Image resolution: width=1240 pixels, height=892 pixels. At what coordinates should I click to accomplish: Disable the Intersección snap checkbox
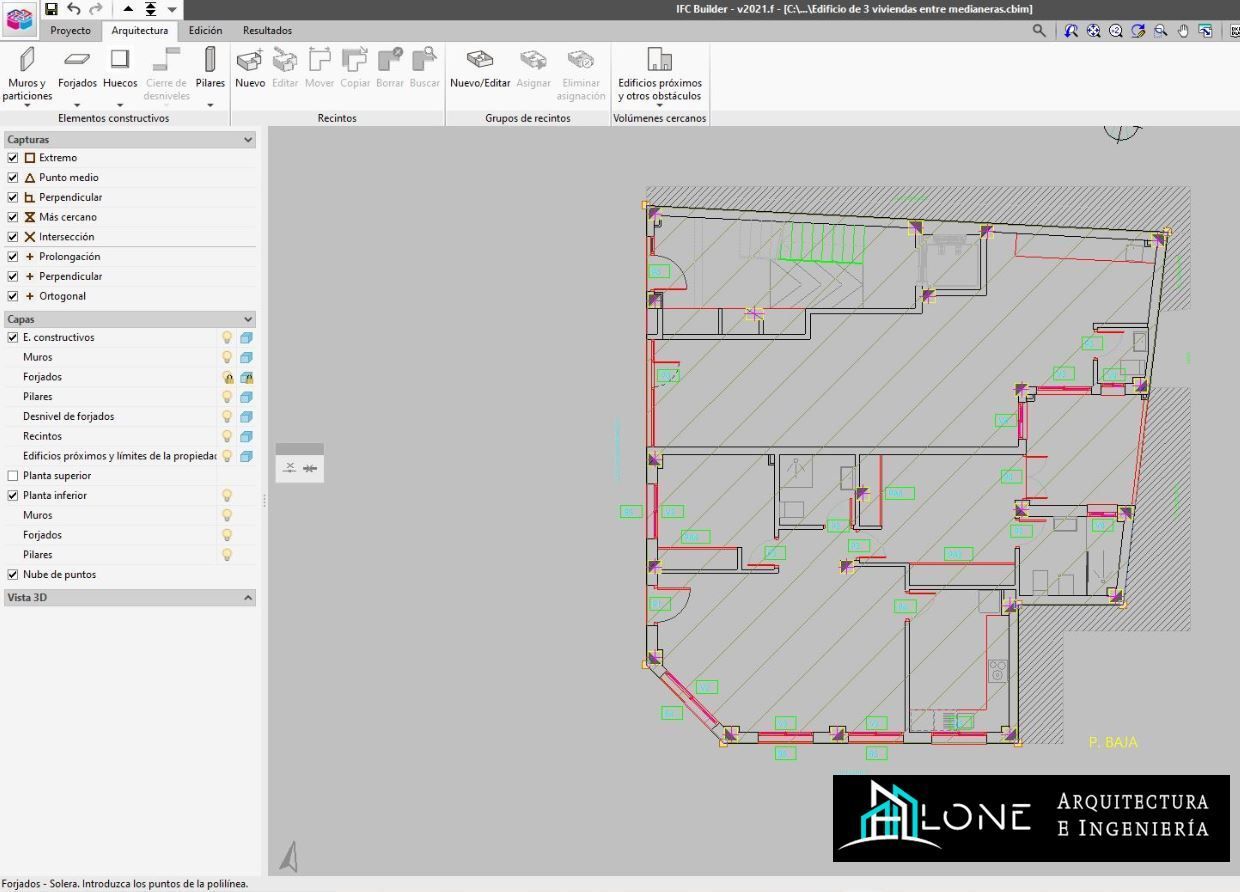(x=13, y=237)
